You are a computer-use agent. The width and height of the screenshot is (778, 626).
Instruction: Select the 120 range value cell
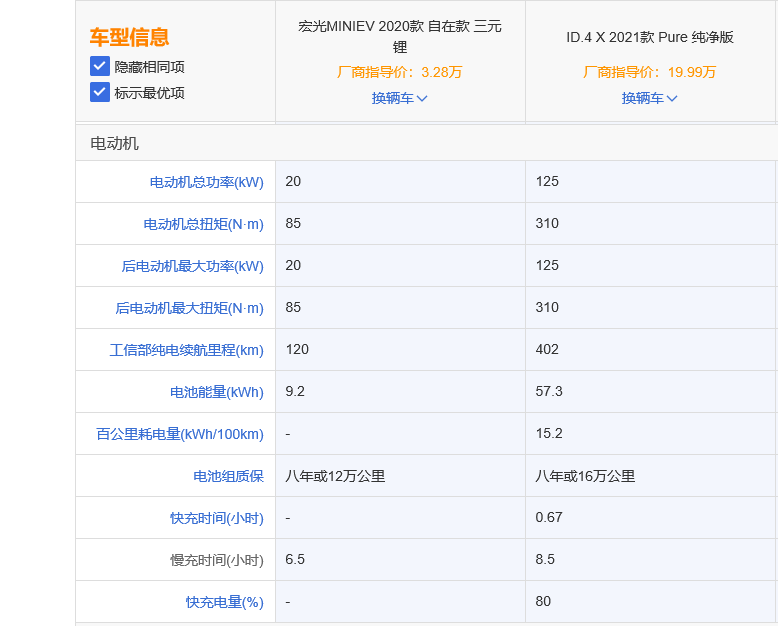click(400, 350)
